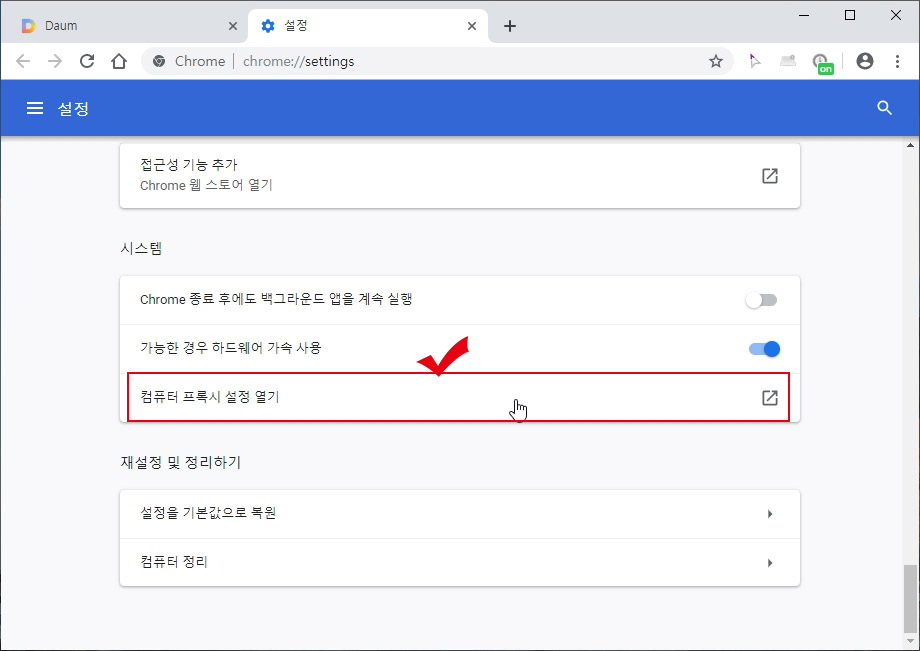The height and width of the screenshot is (651, 920).
Task: Click the cursor-shaped extension icon
Action: (x=755, y=61)
